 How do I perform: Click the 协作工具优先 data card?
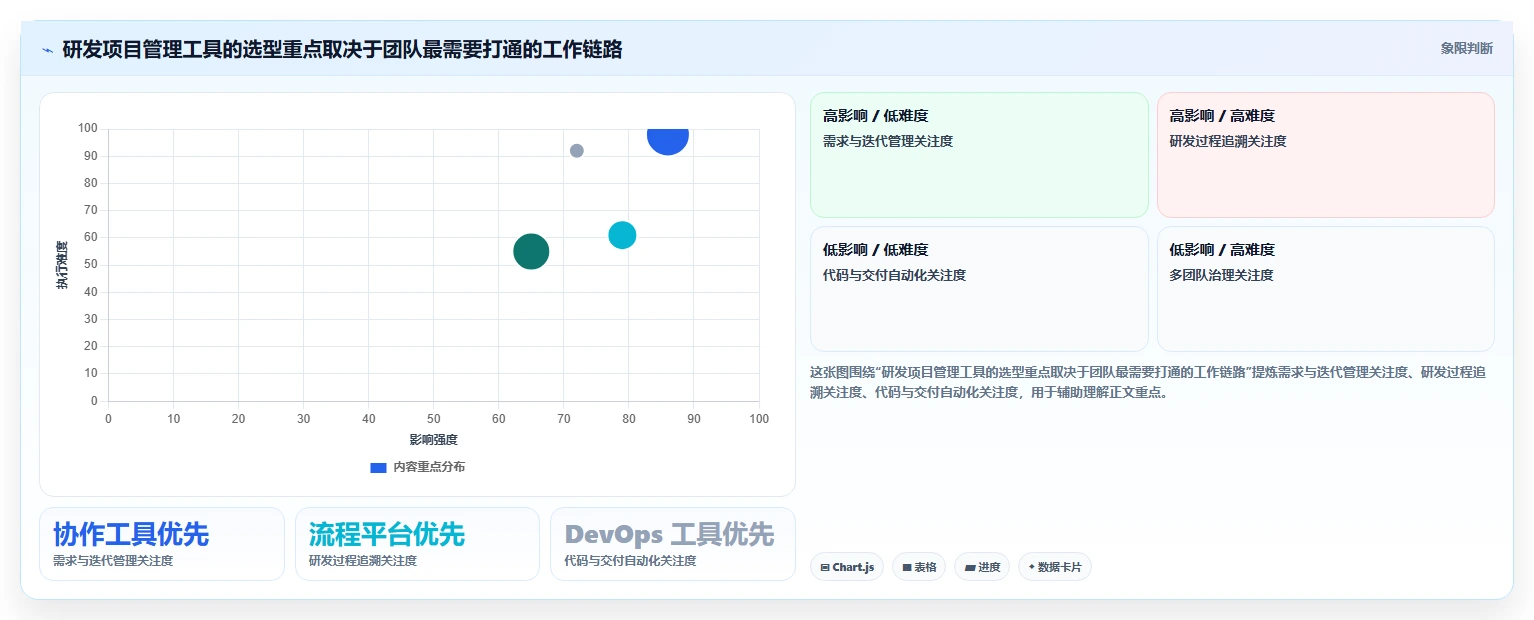(x=162, y=544)
